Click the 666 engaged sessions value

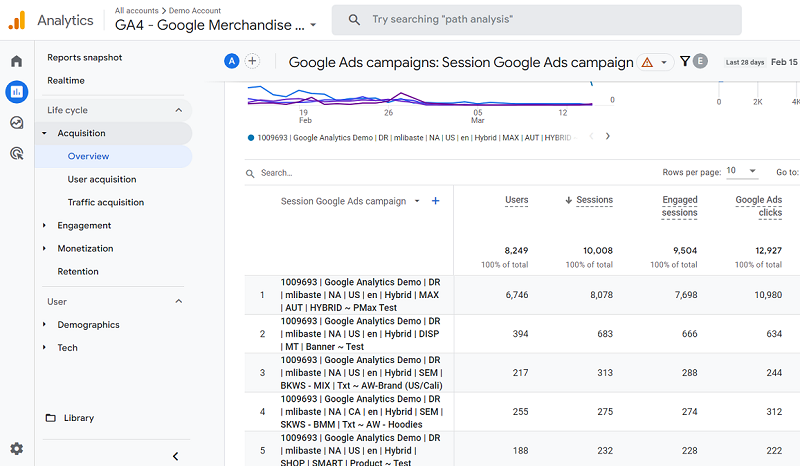click(689, 334)
